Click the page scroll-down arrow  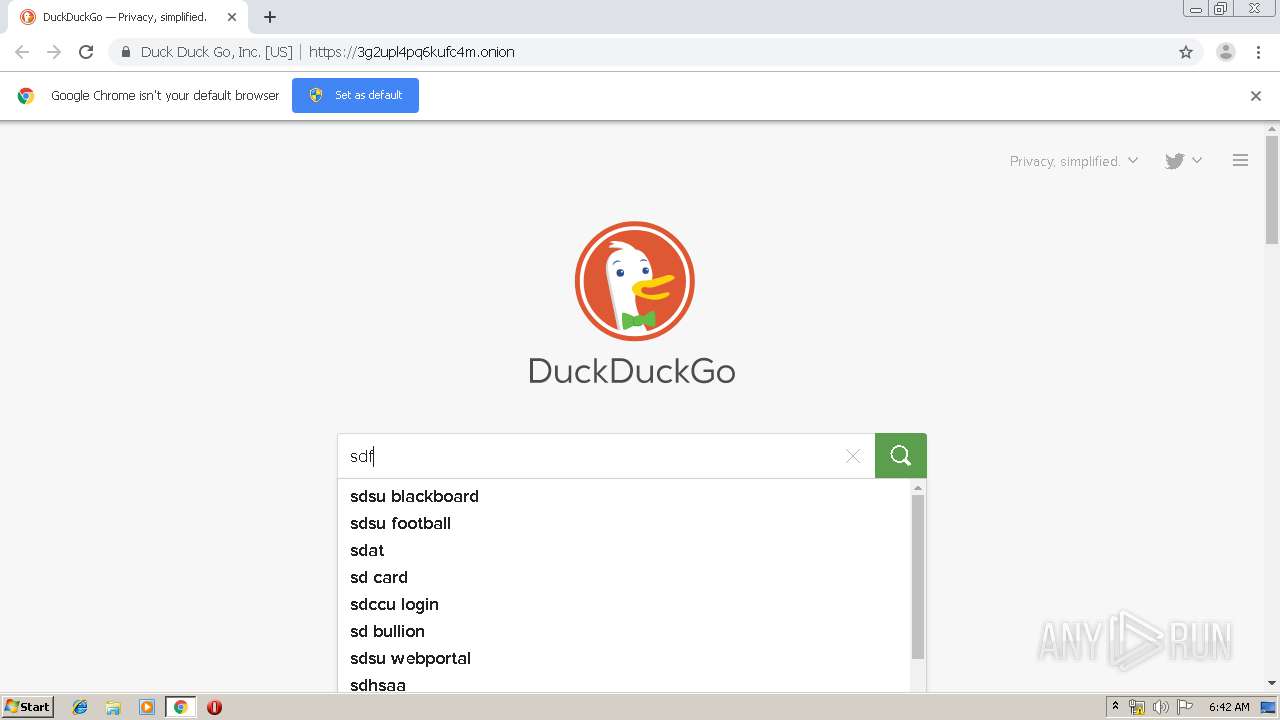1272,684
